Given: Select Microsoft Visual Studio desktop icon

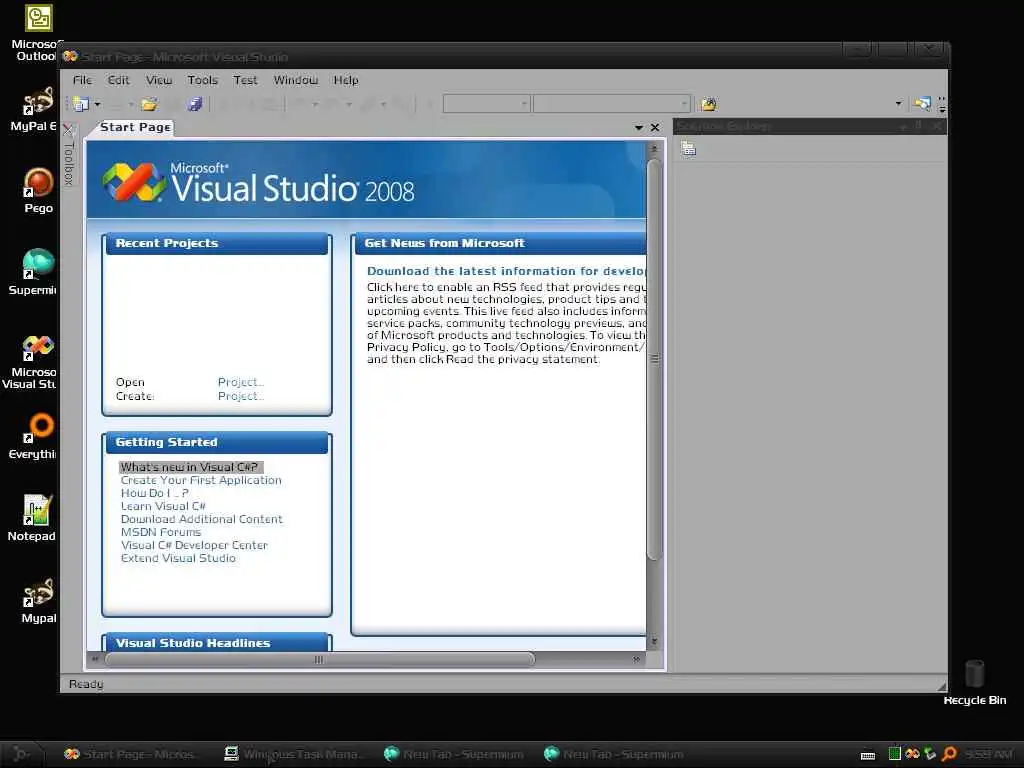Looking at the screenshot, I should click(x=33, y=361).
